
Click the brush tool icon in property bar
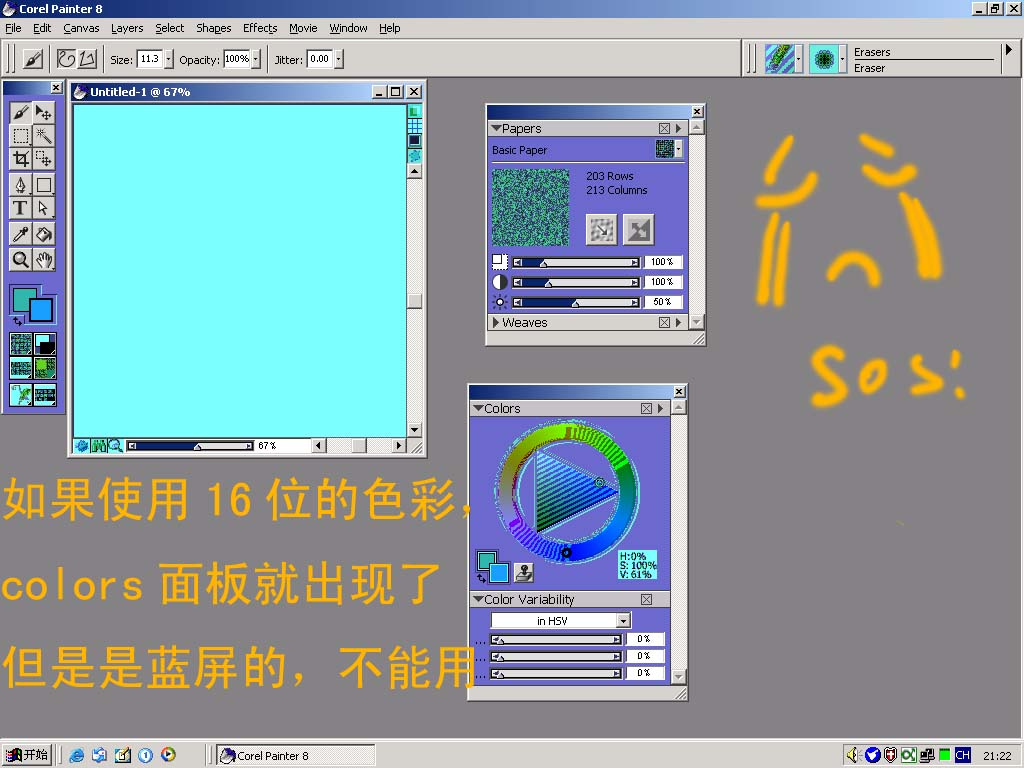coord(33,59)
